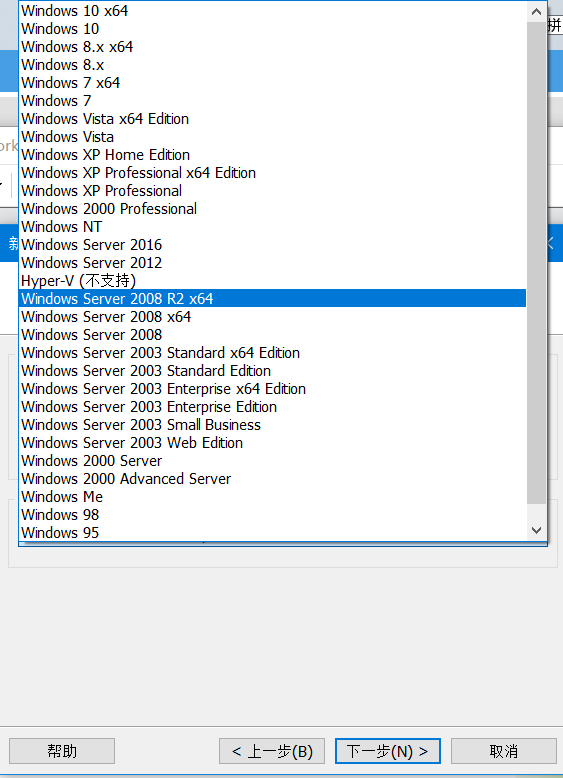Select Windows 2000 Professional
This screenshot has width=563, height=778.
click(x=272, y=208)
